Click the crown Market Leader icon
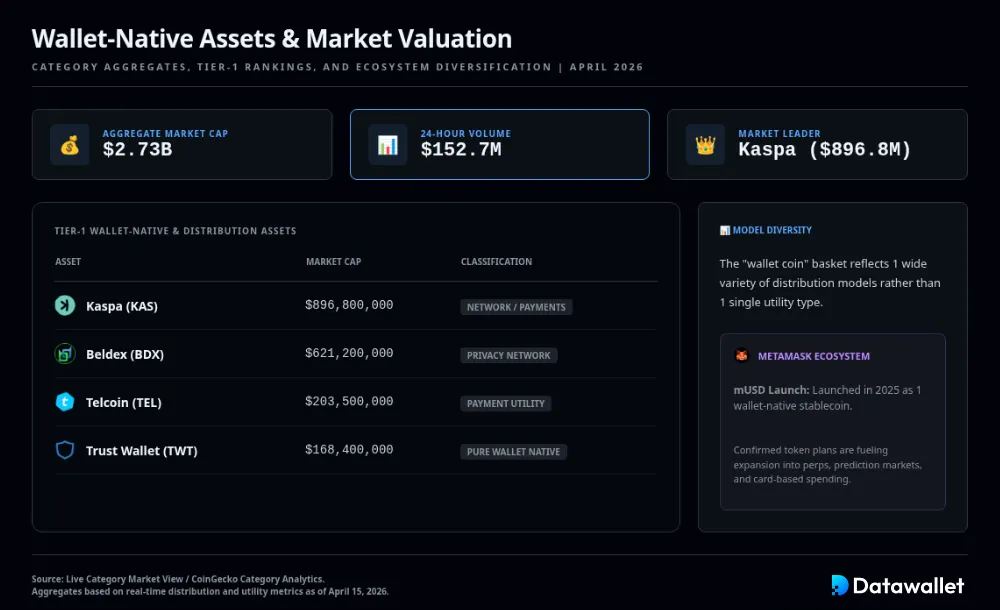The height and width of the screenshot is (610, 1000). coord(705,144)
